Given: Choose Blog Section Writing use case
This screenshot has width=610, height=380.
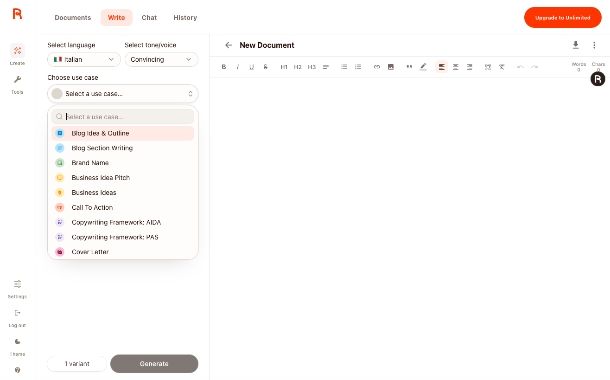Looking at the screenshot, I should tap(123, 148).
